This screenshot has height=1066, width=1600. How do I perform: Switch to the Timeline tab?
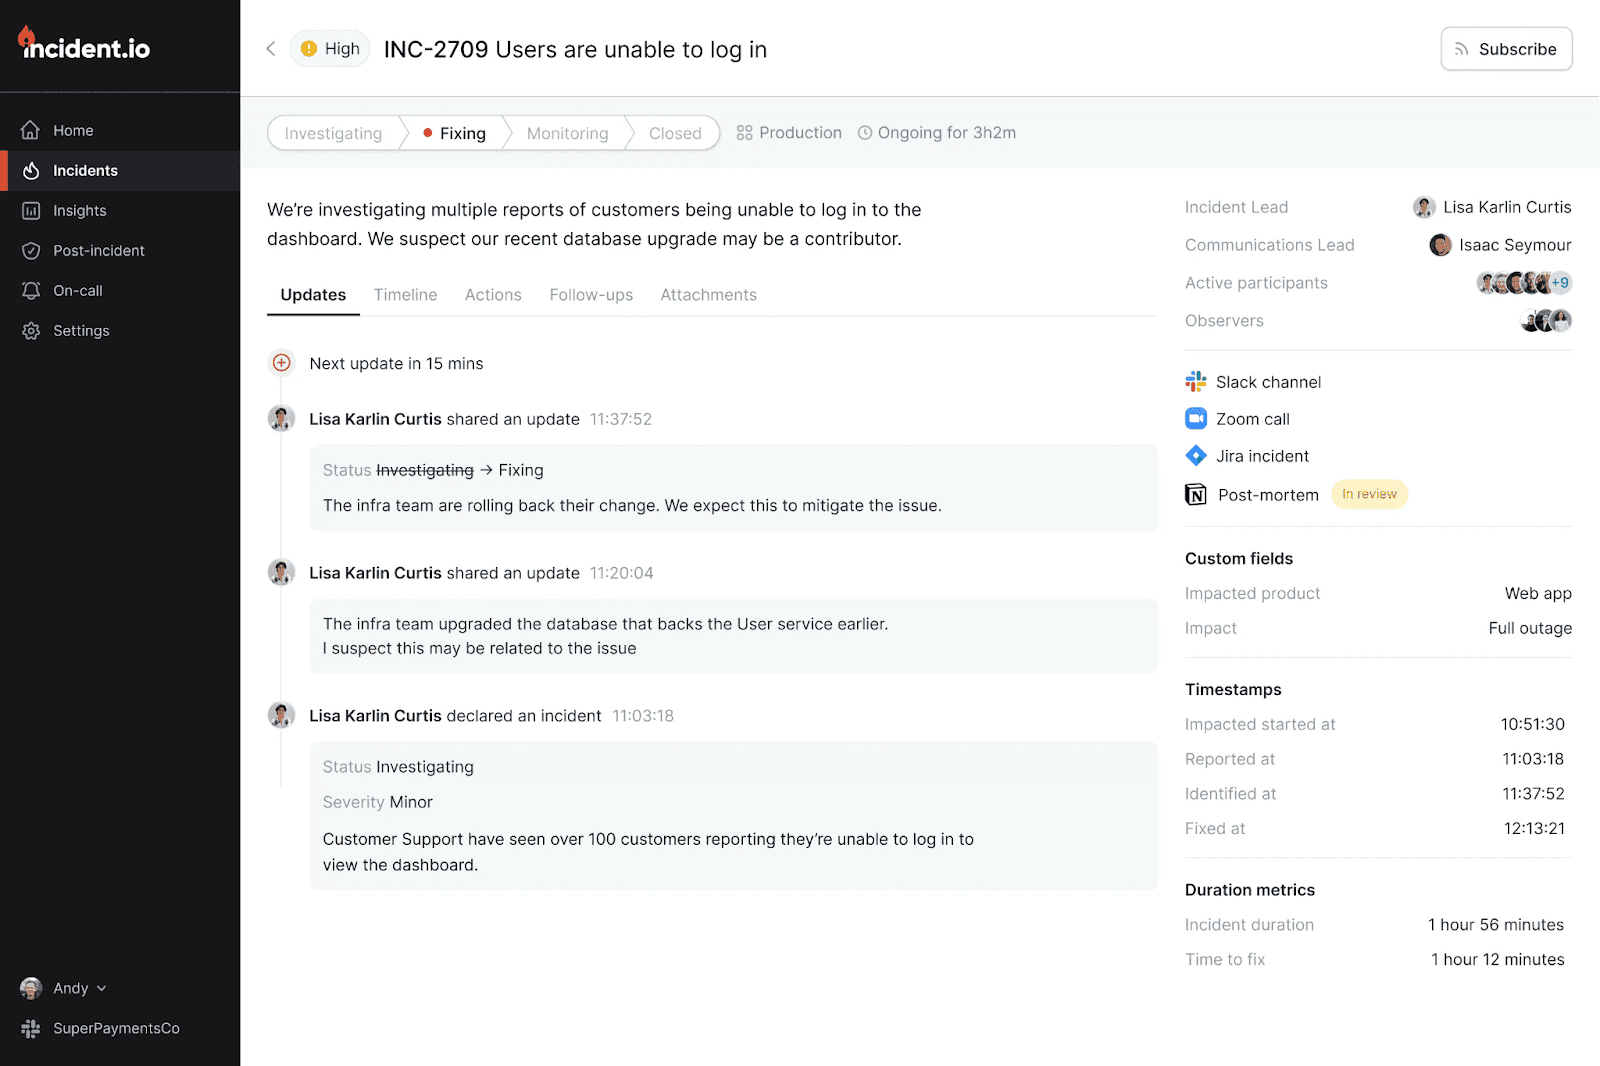405,295
